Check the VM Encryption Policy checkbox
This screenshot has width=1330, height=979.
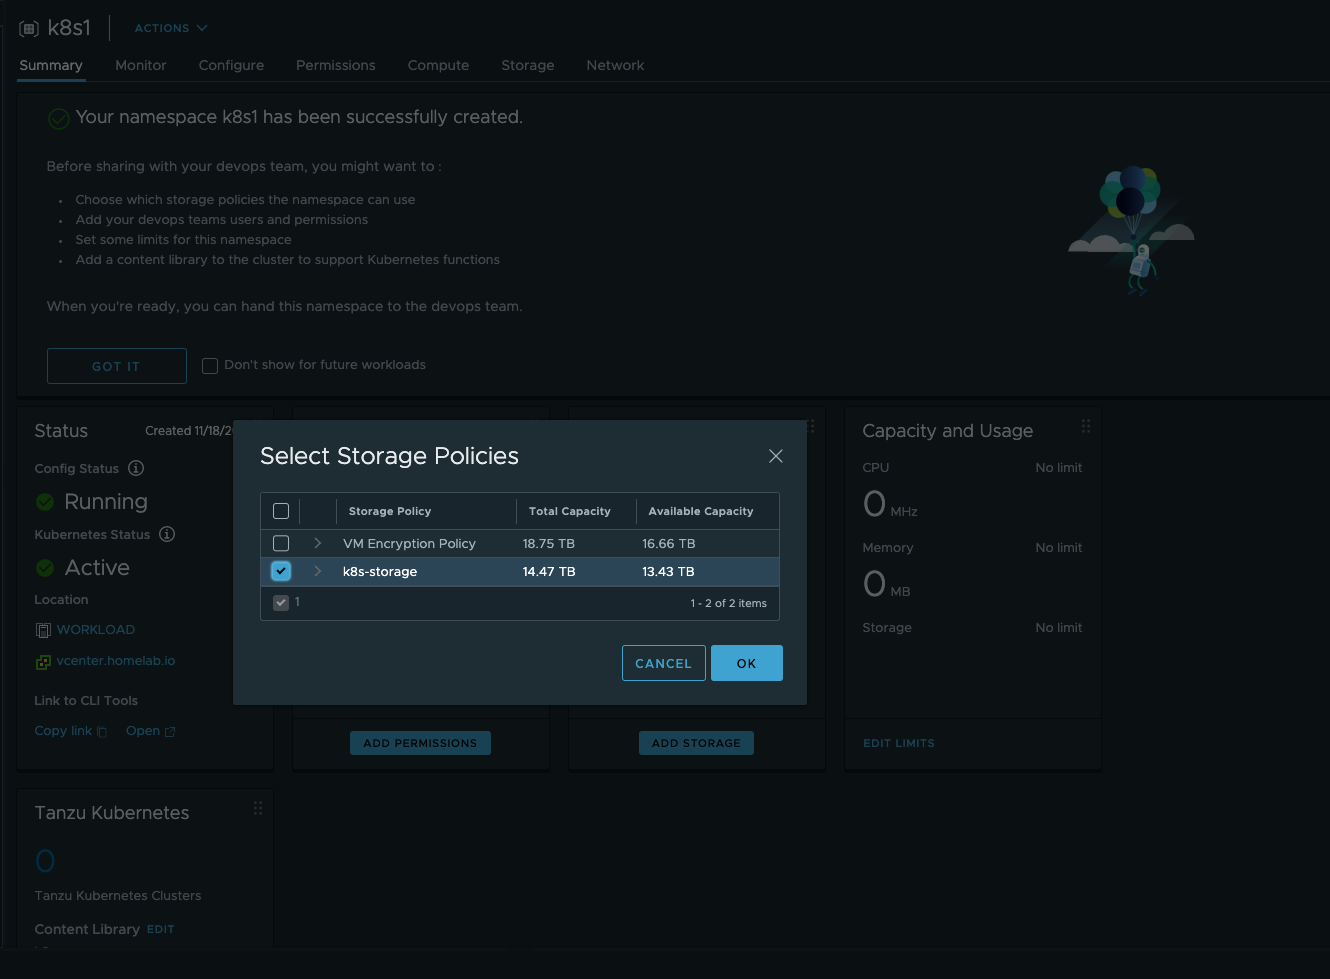[281, 543]
